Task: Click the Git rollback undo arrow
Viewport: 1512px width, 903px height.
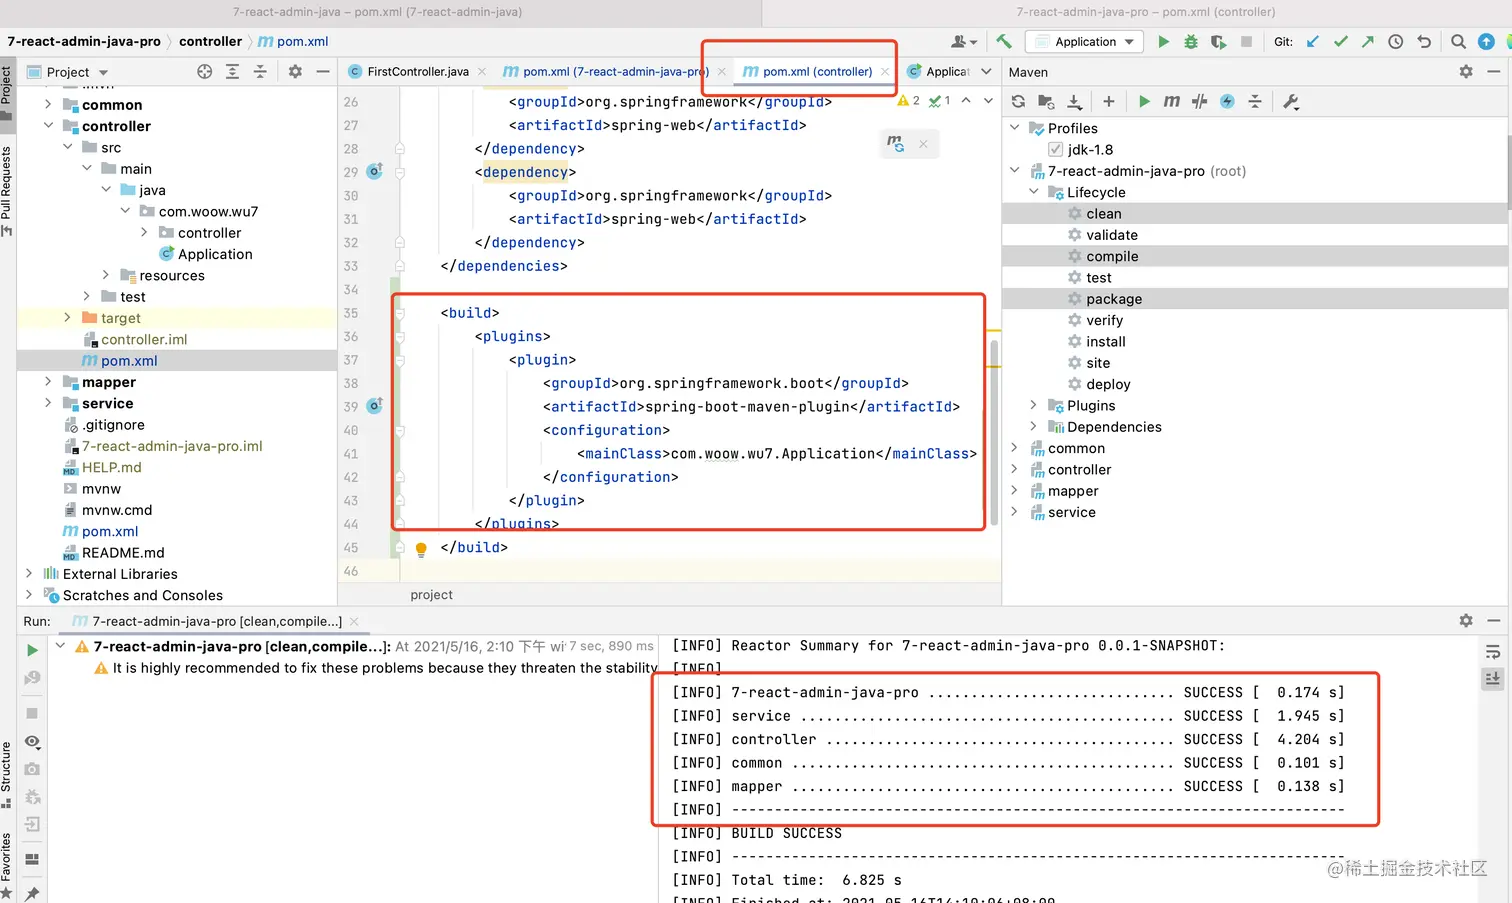Action: tap(1424, 41)
